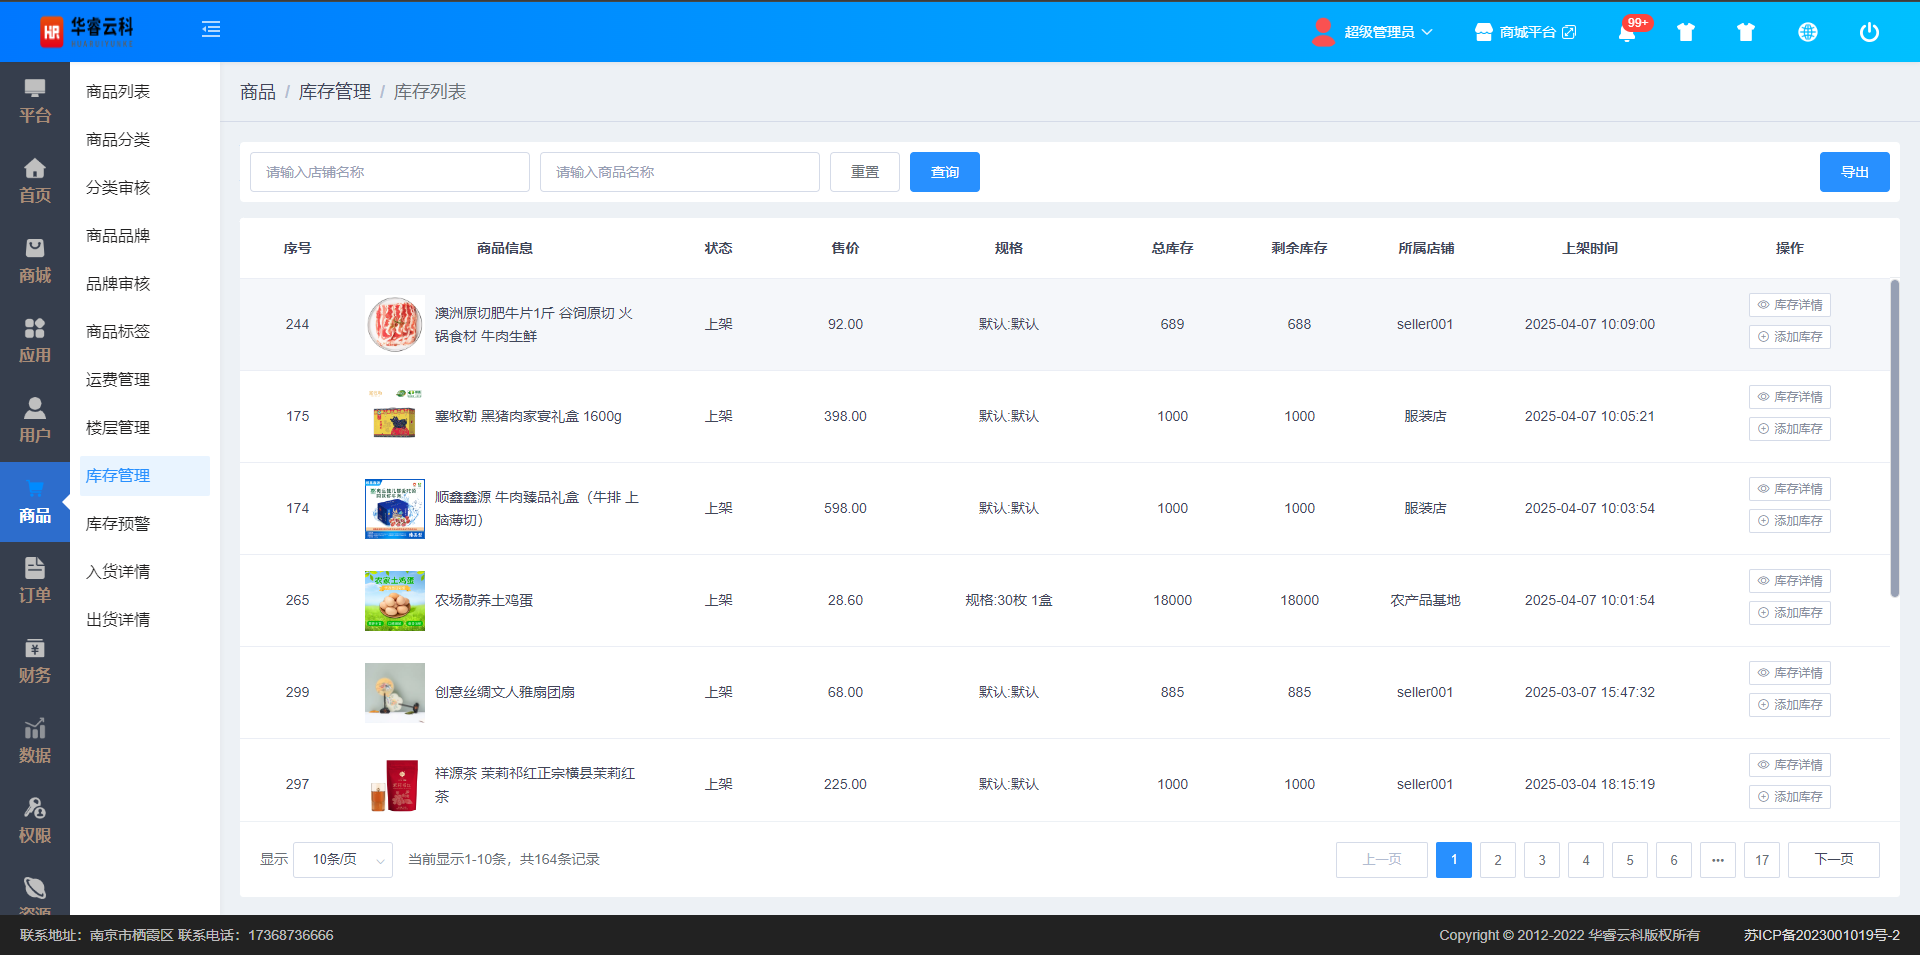
Task: Open notifications bell with 99+ badge
Action: click(x=1627, y=32)
